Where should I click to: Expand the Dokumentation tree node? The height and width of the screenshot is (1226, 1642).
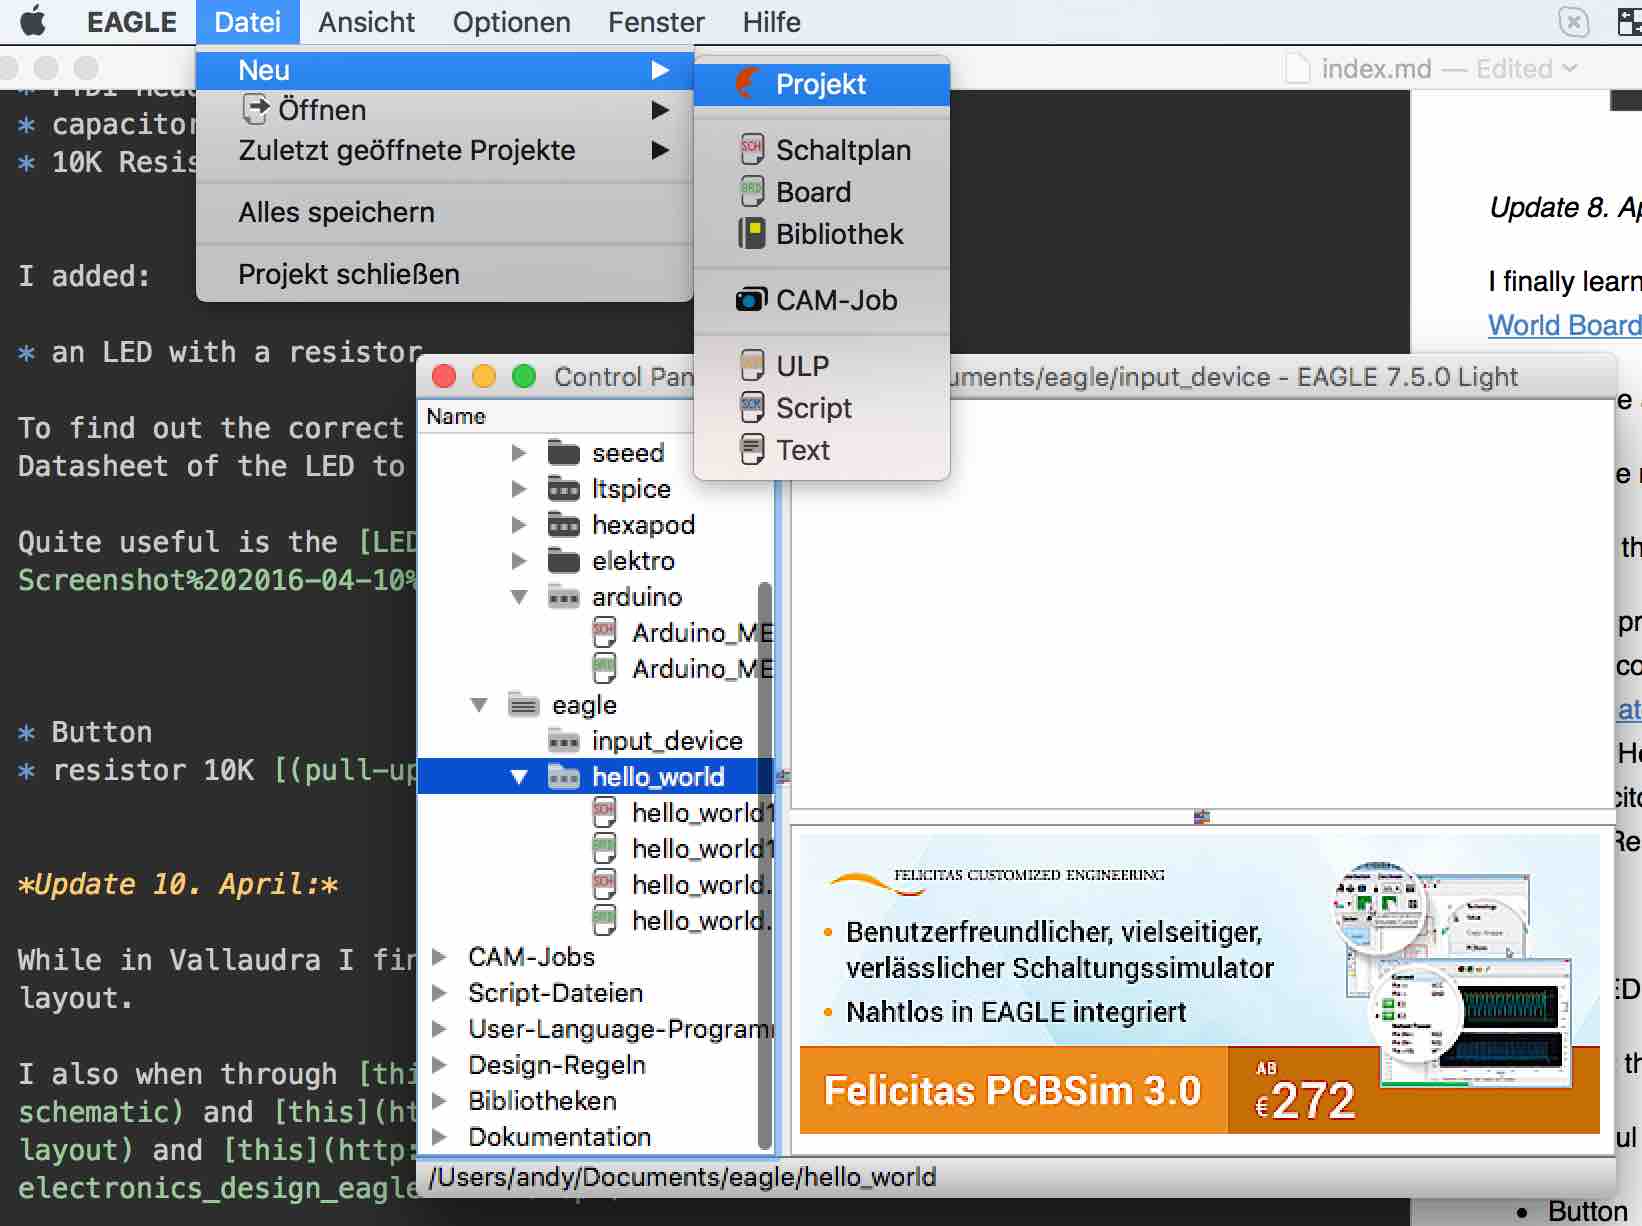(439, 1137)
